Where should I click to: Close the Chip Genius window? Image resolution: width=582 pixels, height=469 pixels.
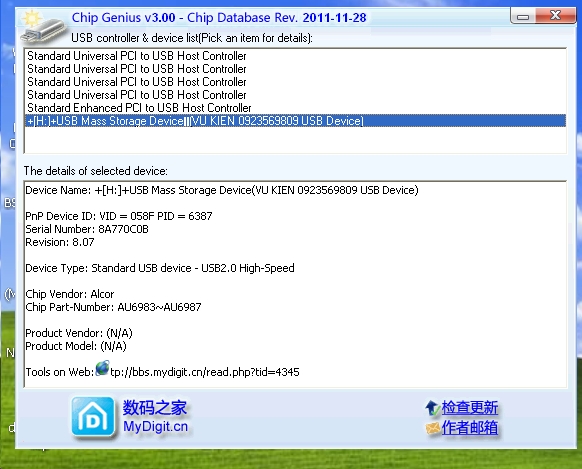coord(555,16)
